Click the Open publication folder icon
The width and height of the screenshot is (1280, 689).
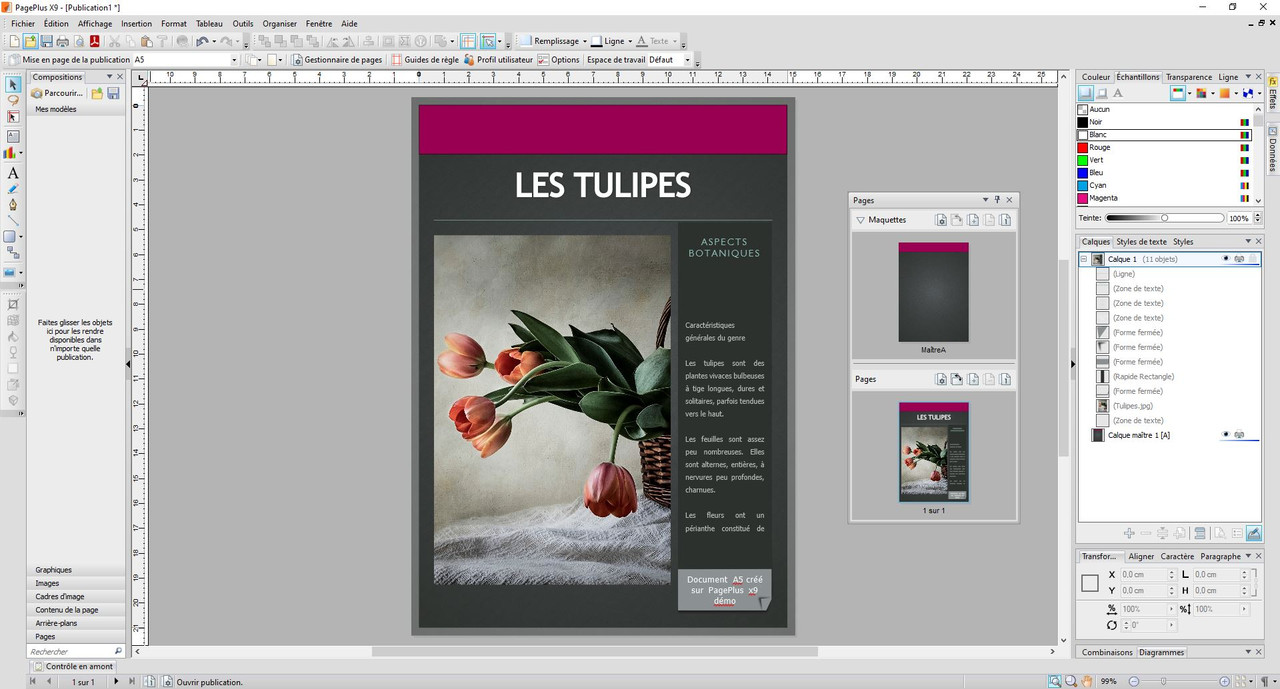pos(30,41)
